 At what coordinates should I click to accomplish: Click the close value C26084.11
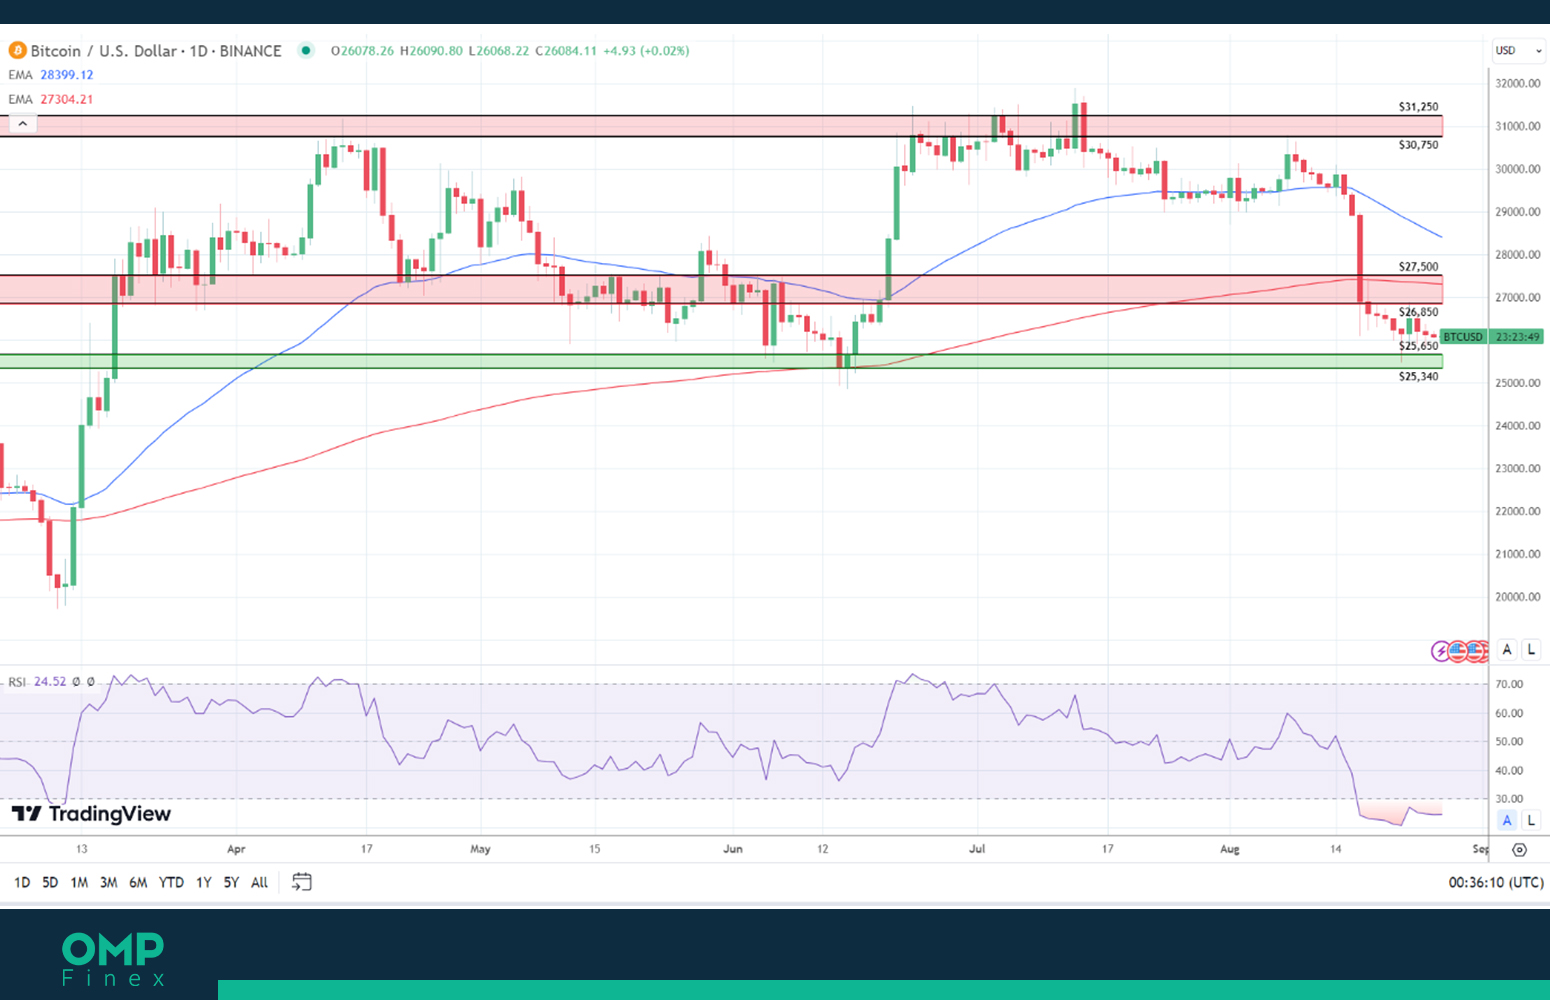[565, 51]
